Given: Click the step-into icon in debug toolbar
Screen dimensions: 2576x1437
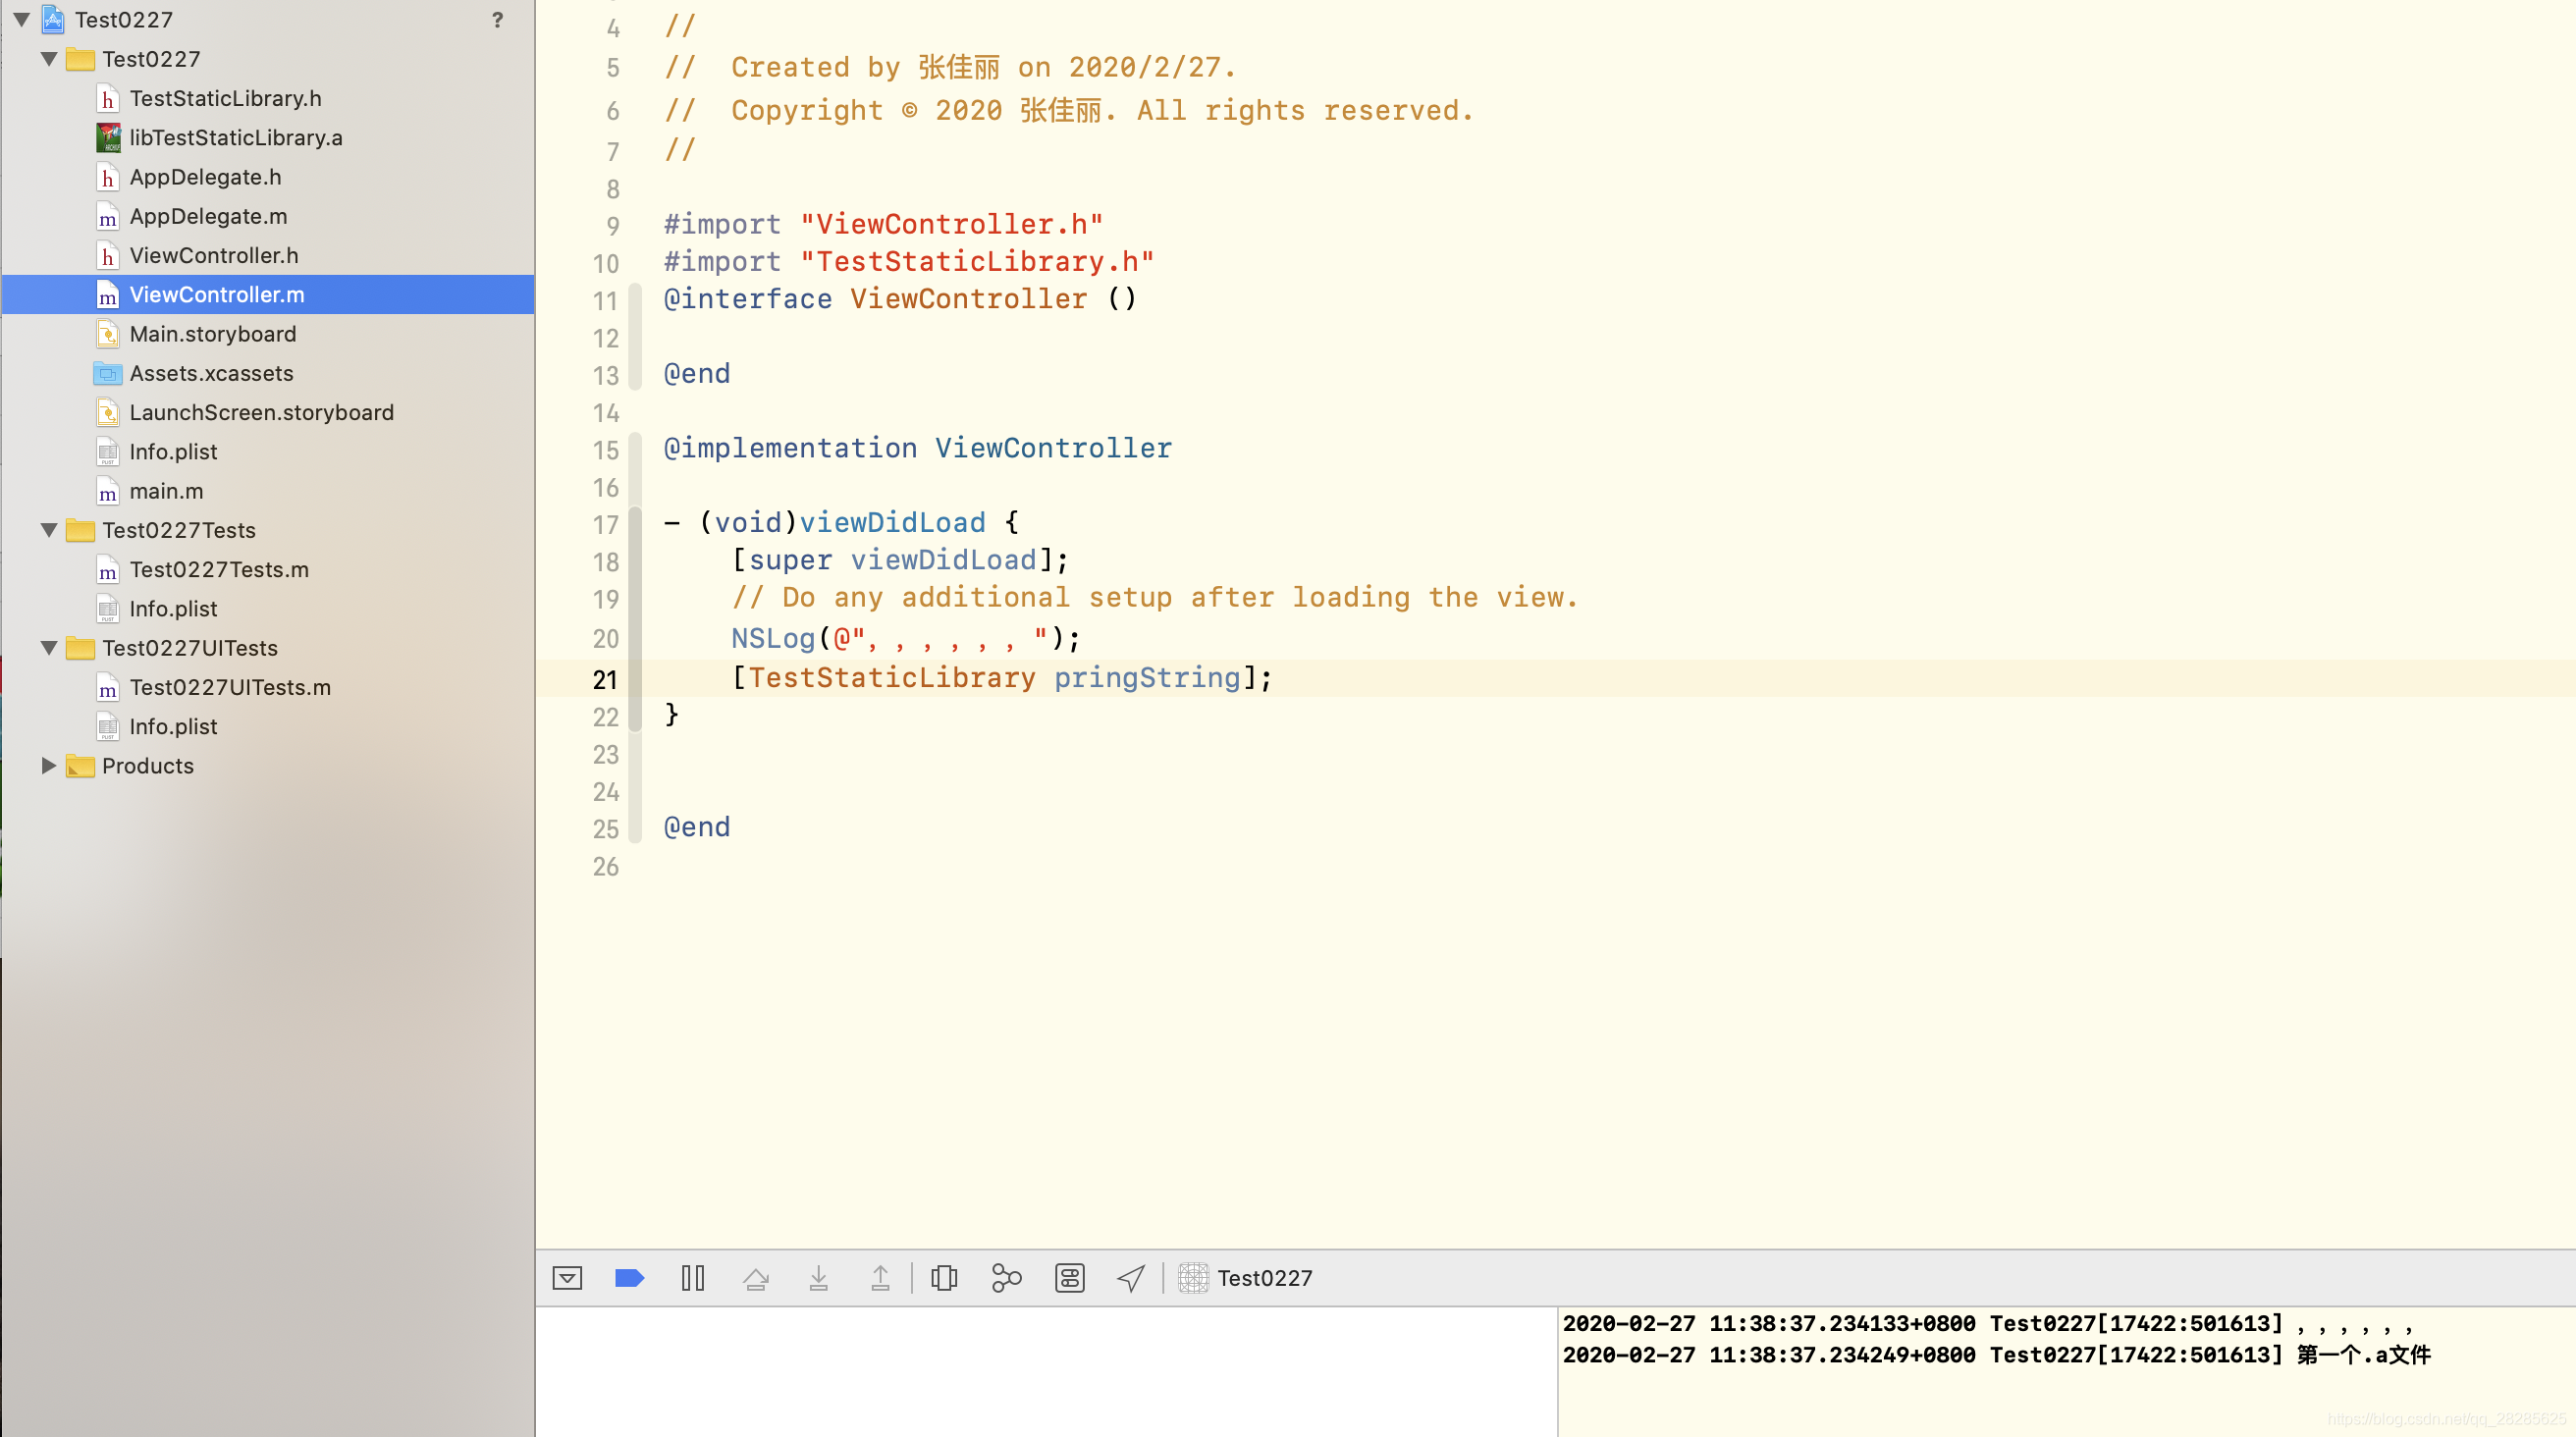Looking at the screenshot, I should [x=819, y=1276].
